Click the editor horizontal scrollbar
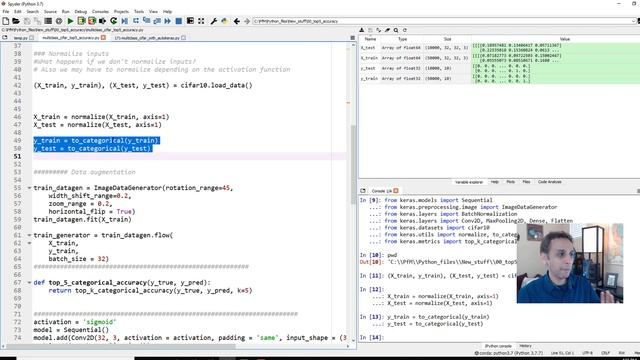 click(x=122, y=346)
